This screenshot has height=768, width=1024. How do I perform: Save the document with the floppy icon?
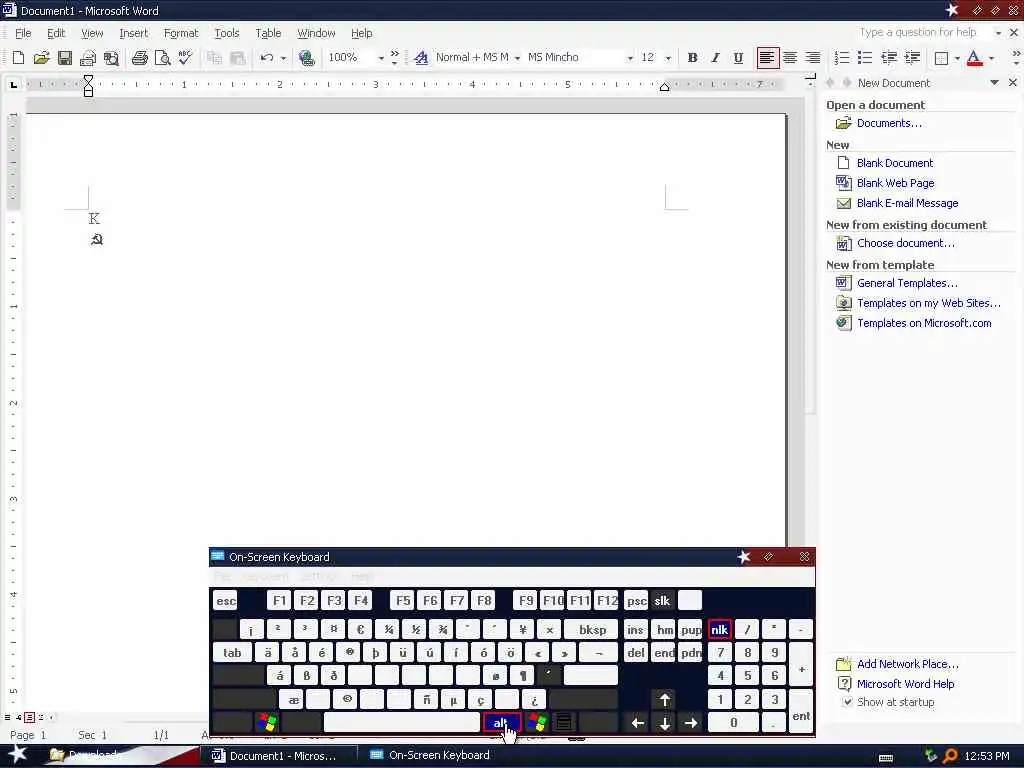point(65,57)
